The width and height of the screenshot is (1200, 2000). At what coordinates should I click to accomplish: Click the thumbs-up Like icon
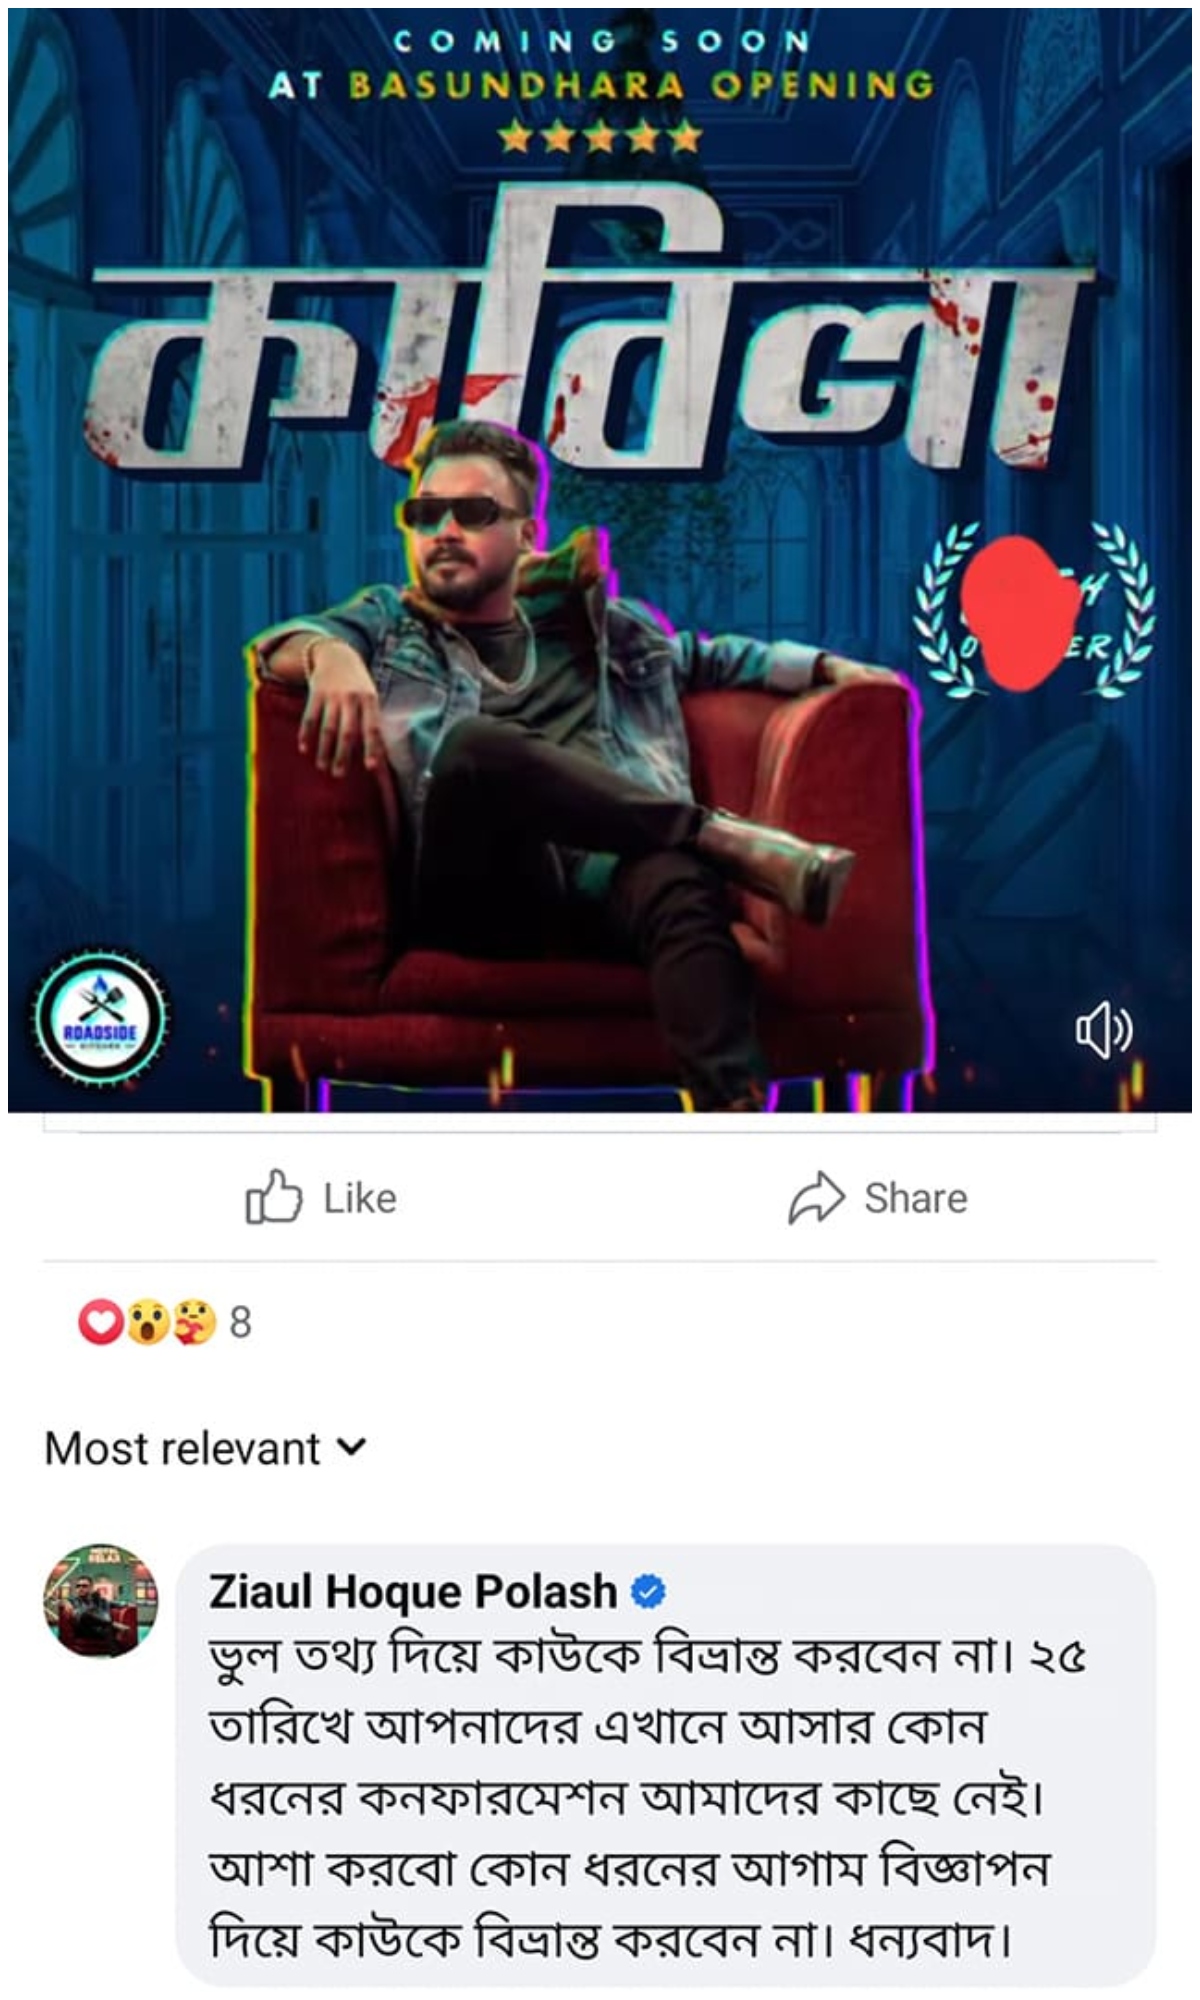click(x=273, y=1197)
